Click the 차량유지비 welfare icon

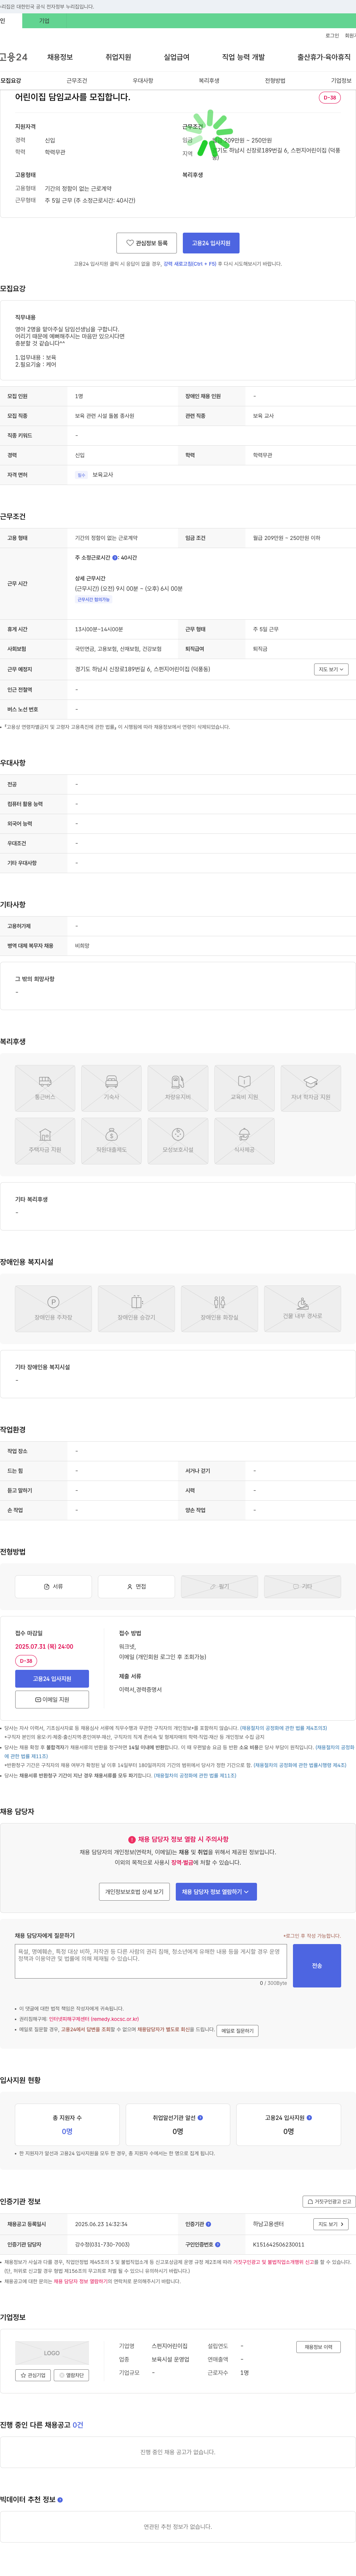click(x=178, y=1088)
